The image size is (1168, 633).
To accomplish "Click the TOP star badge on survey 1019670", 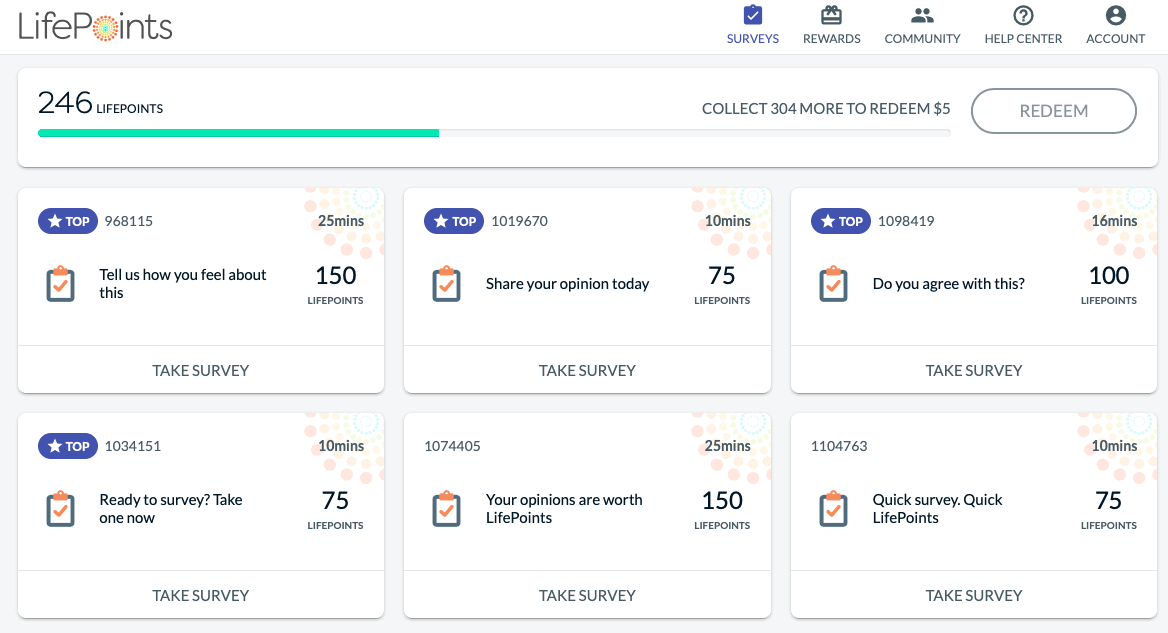I will (x=454, y=221).
